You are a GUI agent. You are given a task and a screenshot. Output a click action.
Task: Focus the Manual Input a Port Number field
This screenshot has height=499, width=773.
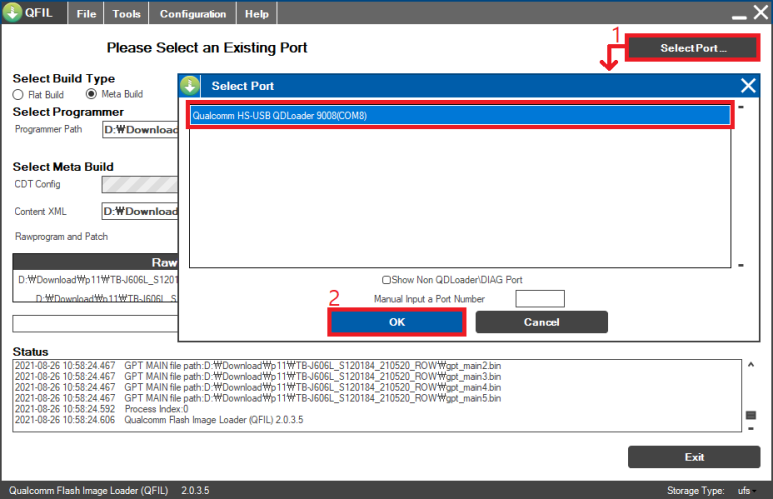pos(540,299)
